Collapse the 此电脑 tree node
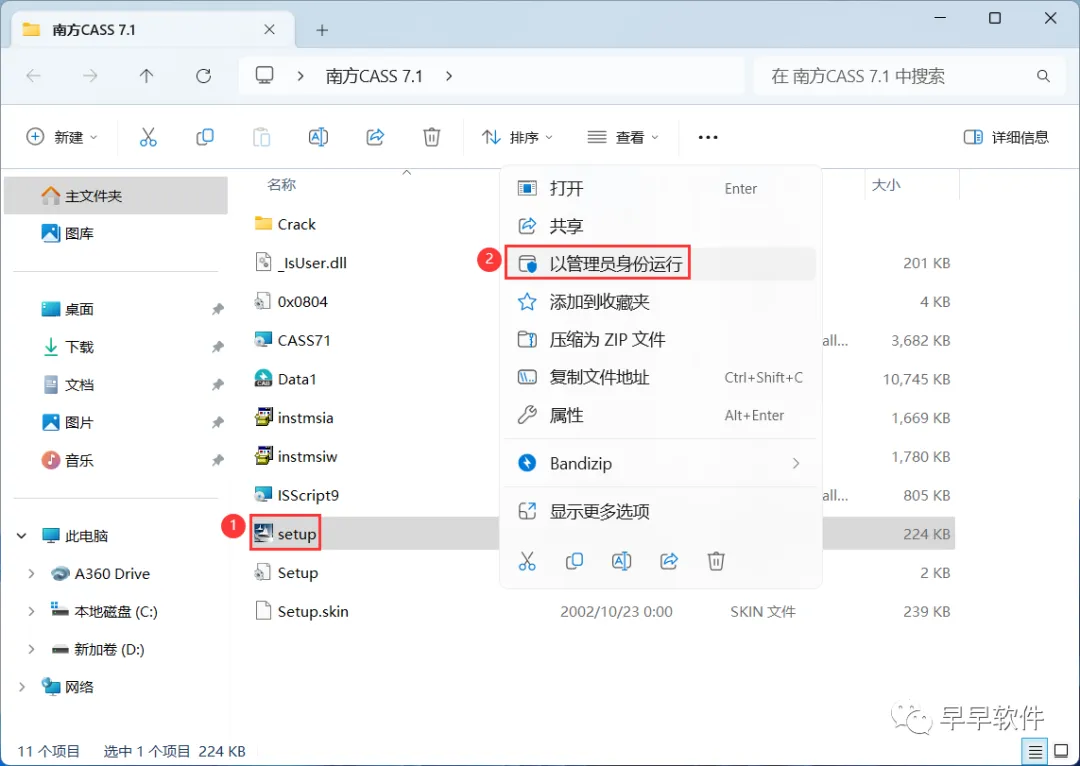1080x766 pixels. point(21,536)
